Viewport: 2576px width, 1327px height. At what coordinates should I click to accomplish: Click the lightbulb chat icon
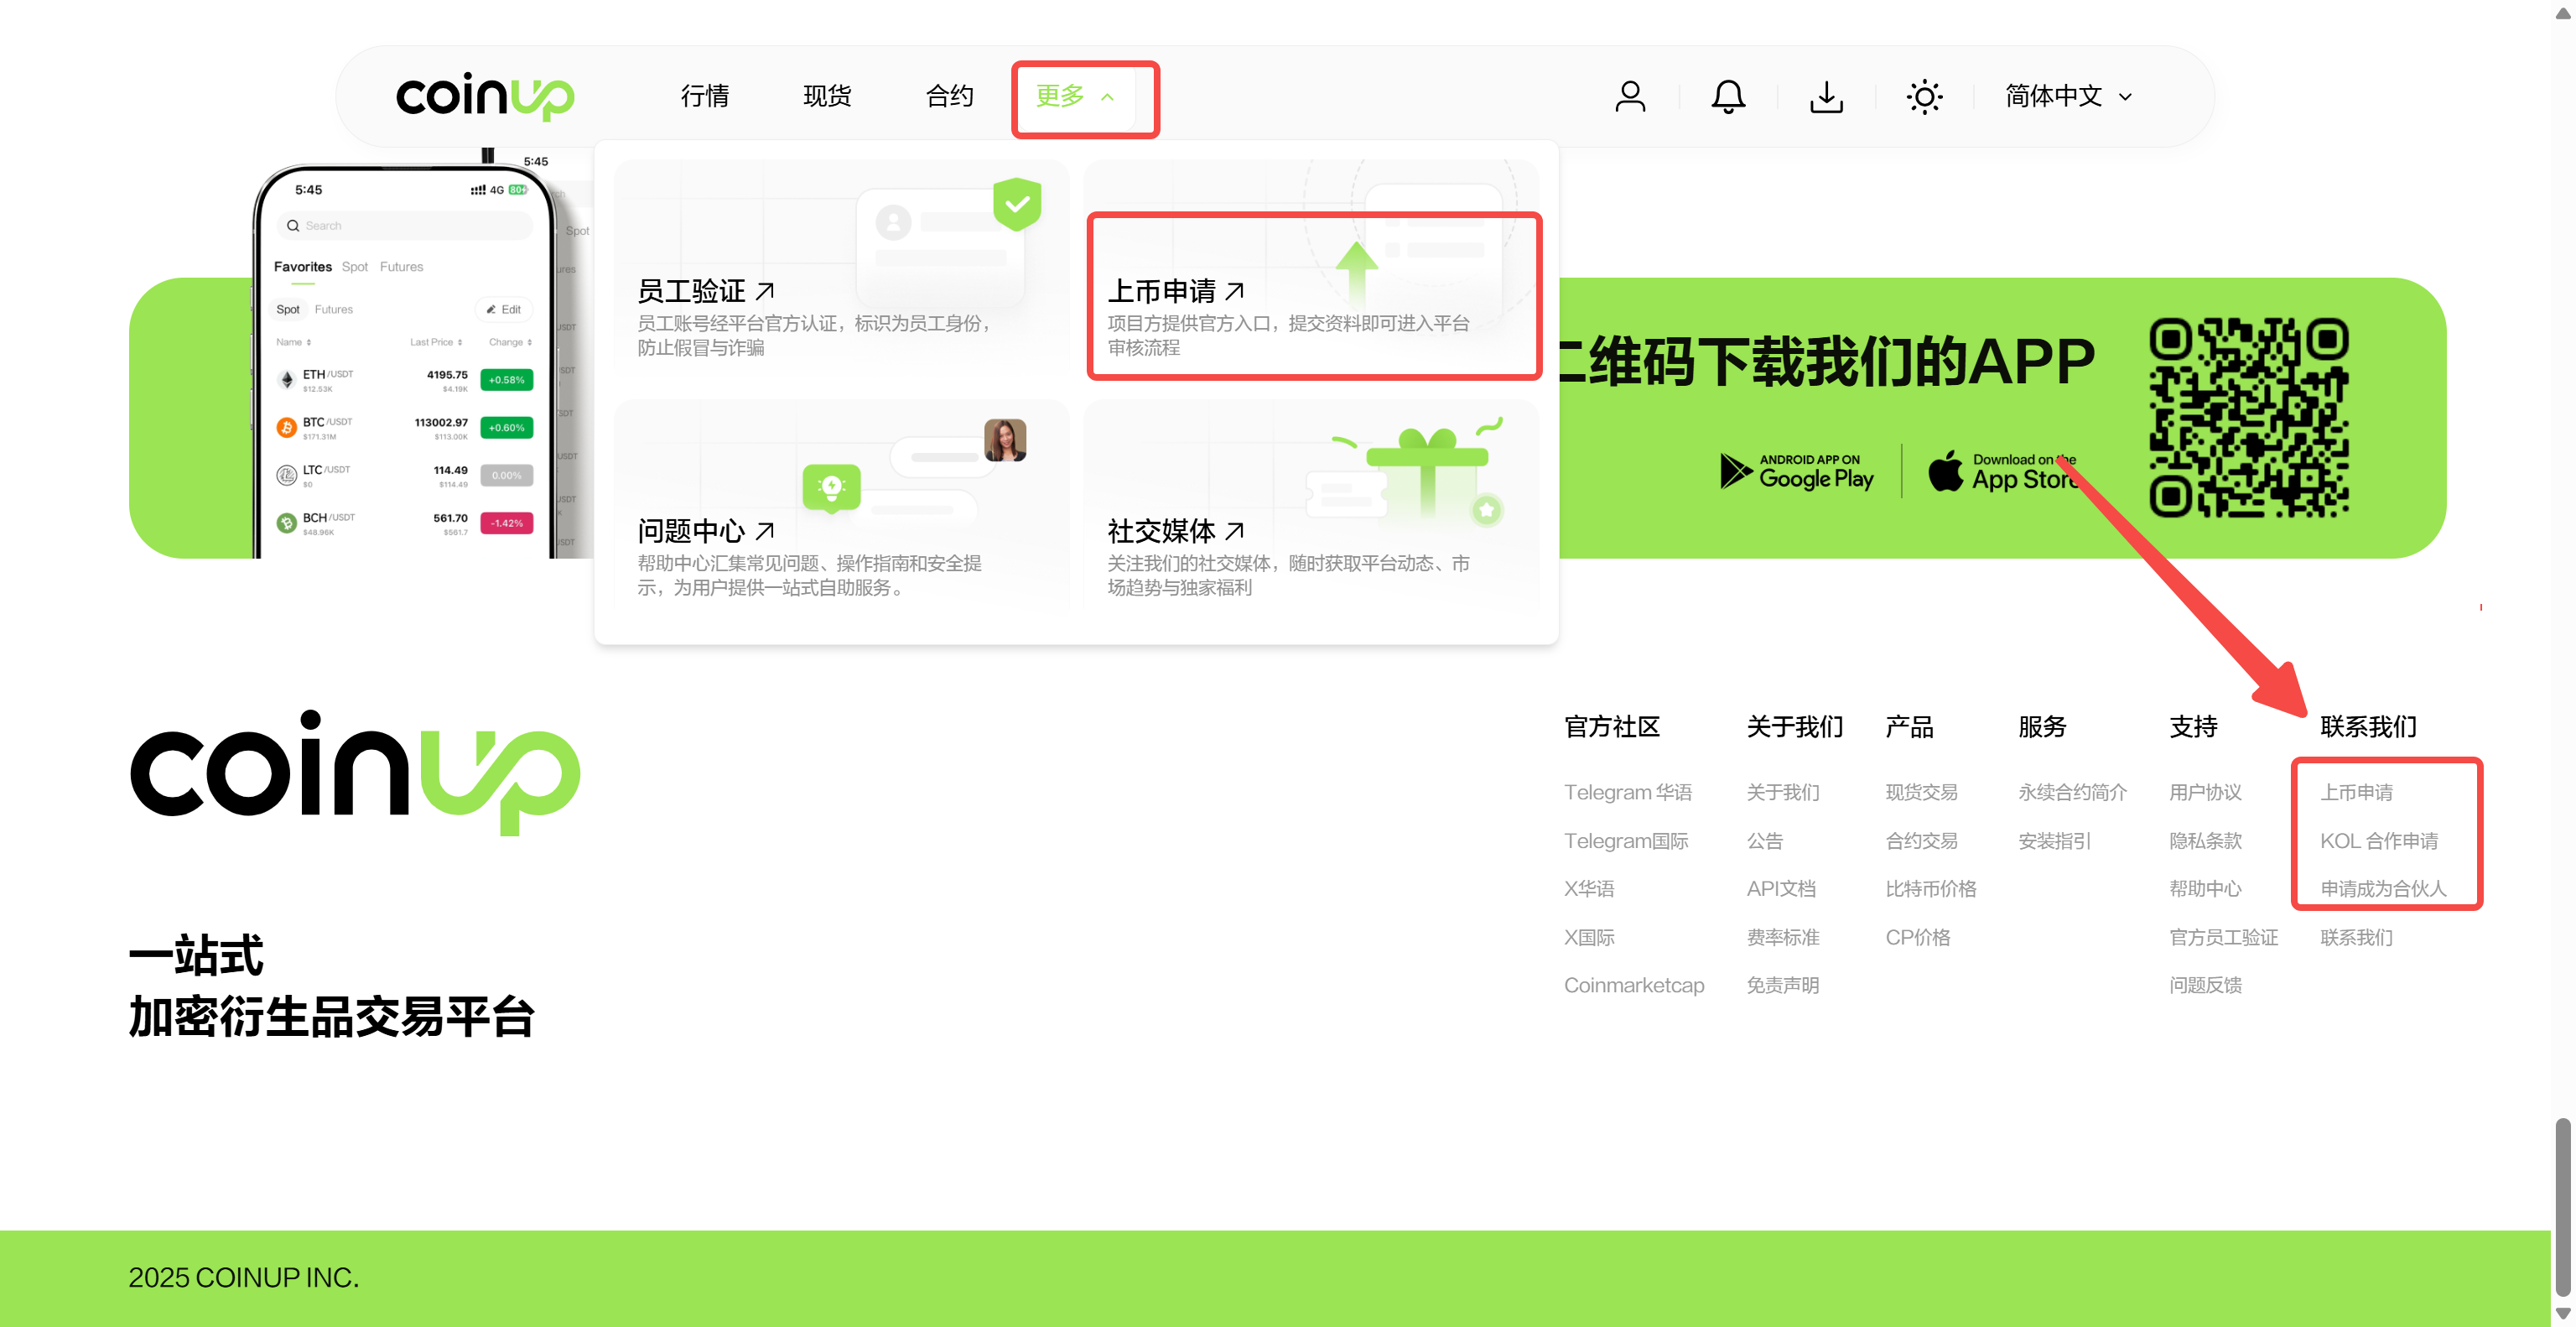point(831,489)
